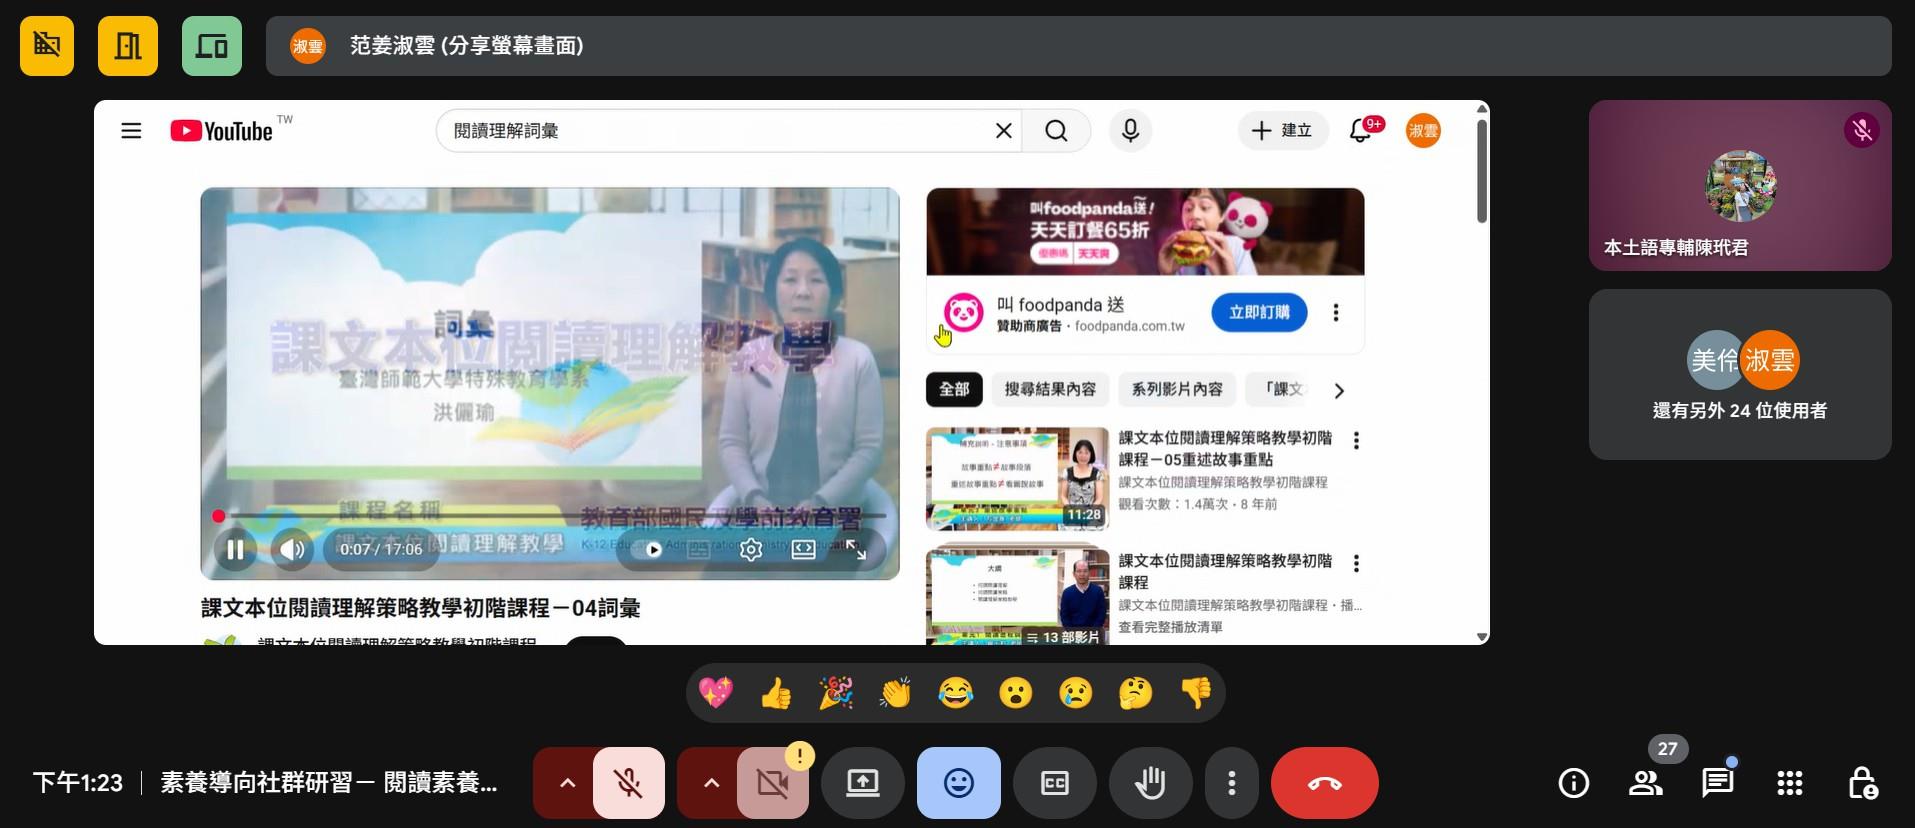Unmute the microphone
Screen dimensions: 1915x828
(629, 783)
